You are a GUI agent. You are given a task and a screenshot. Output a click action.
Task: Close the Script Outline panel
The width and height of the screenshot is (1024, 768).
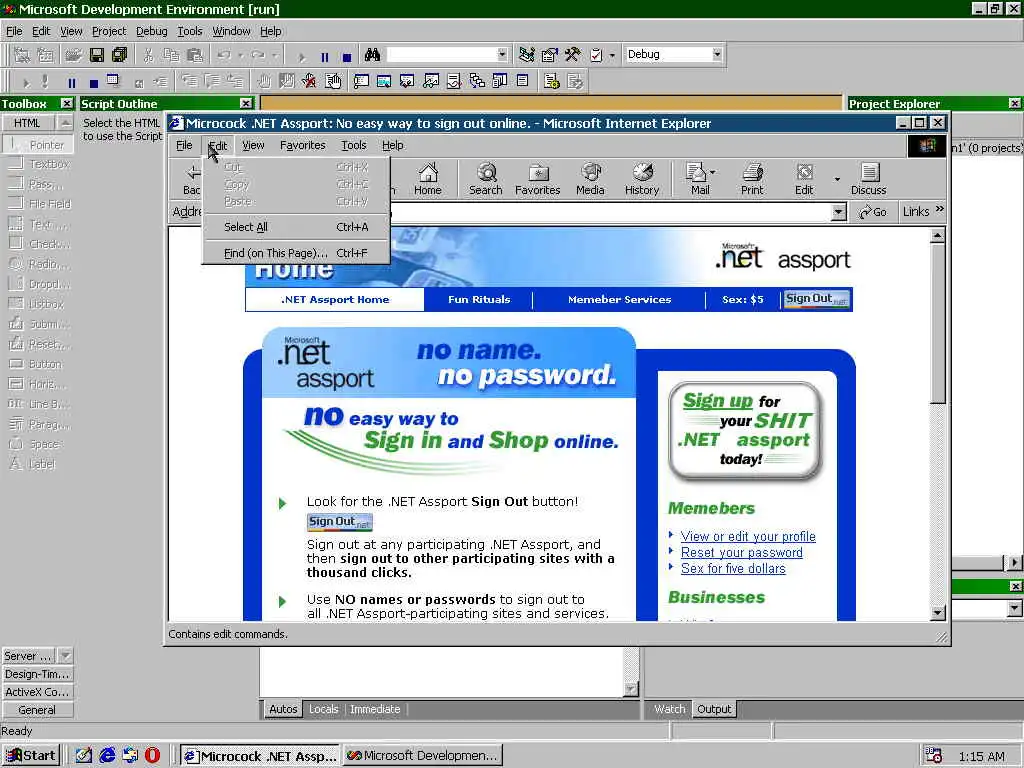coord(246,103)
